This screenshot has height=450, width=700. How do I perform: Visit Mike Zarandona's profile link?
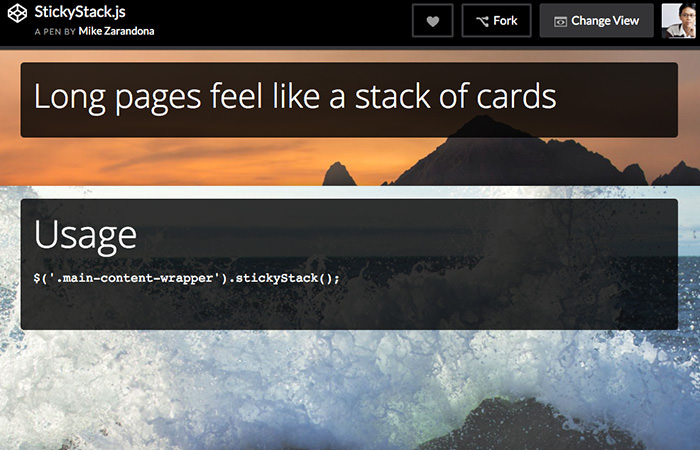click(117, 31)
